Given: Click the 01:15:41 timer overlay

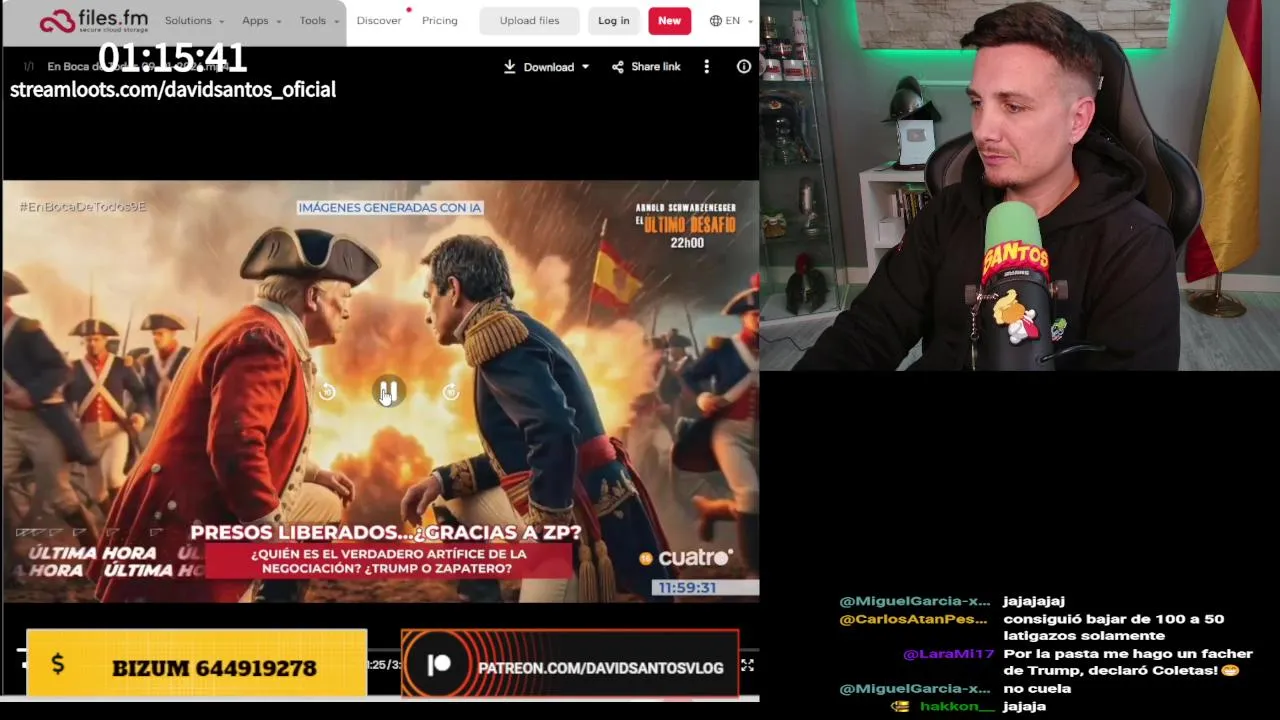Looking at the screenshot, I should (172, 57).
